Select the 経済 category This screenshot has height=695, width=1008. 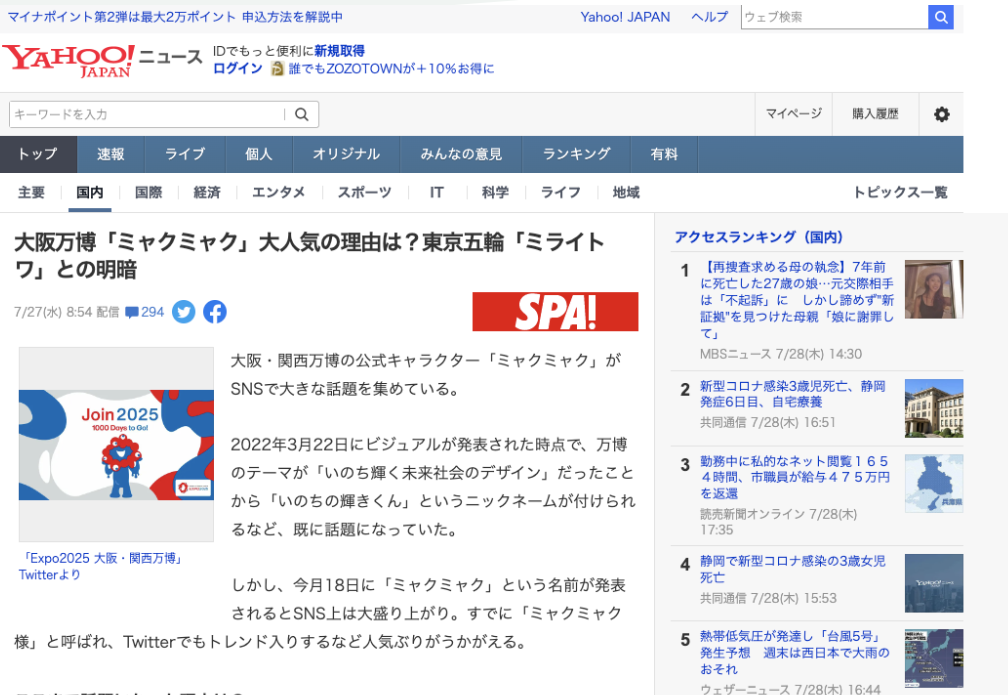coord(207,192)
